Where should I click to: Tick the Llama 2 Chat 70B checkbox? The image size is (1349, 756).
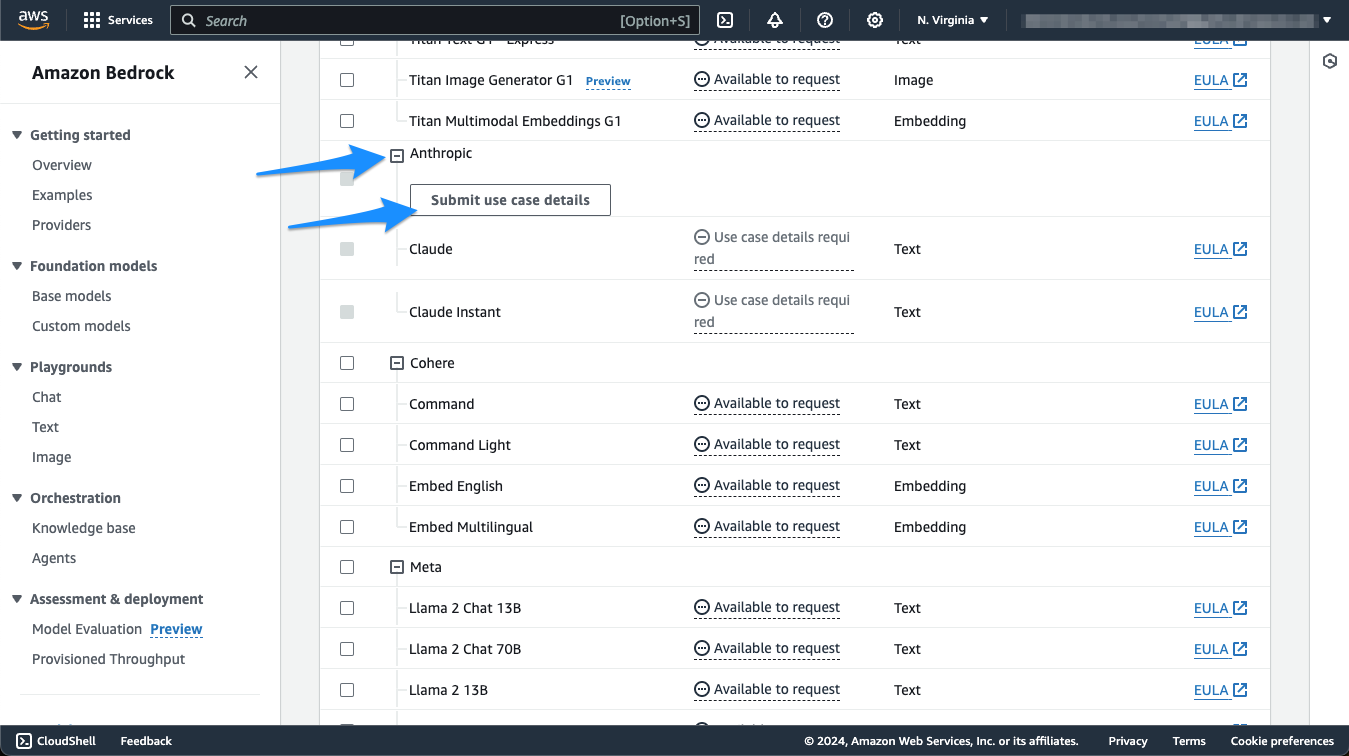click(x=347, y=649)
